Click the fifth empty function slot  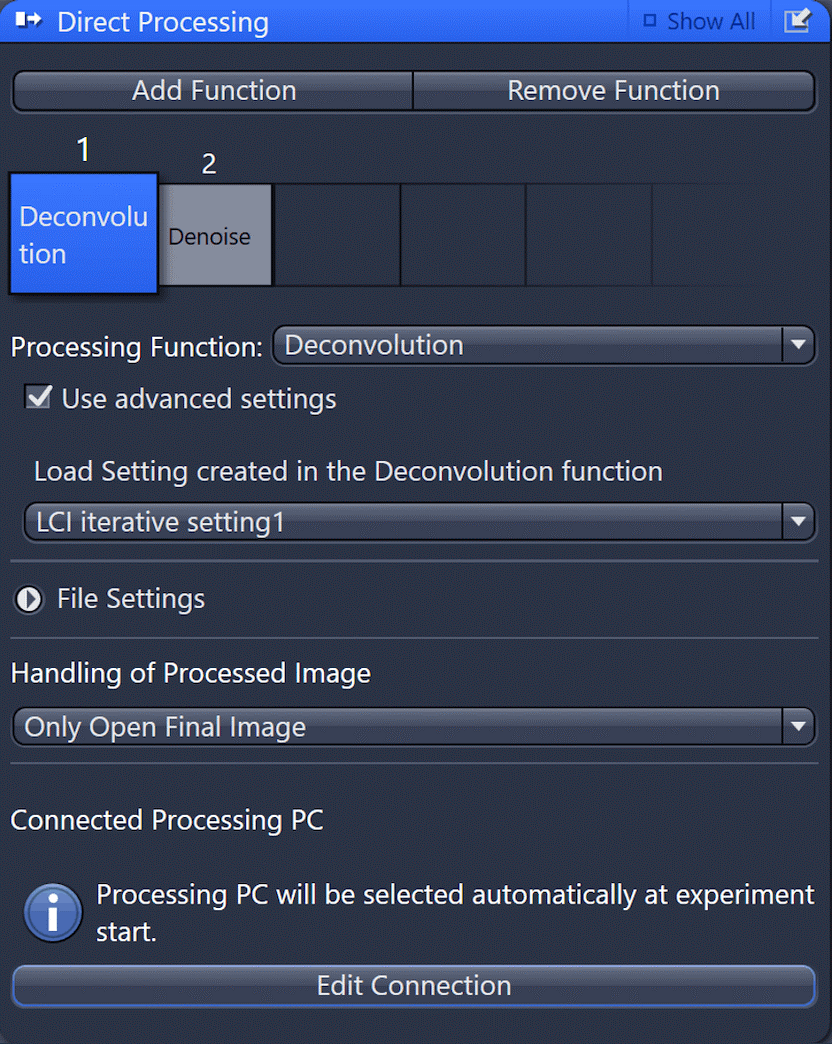(588, 235)
